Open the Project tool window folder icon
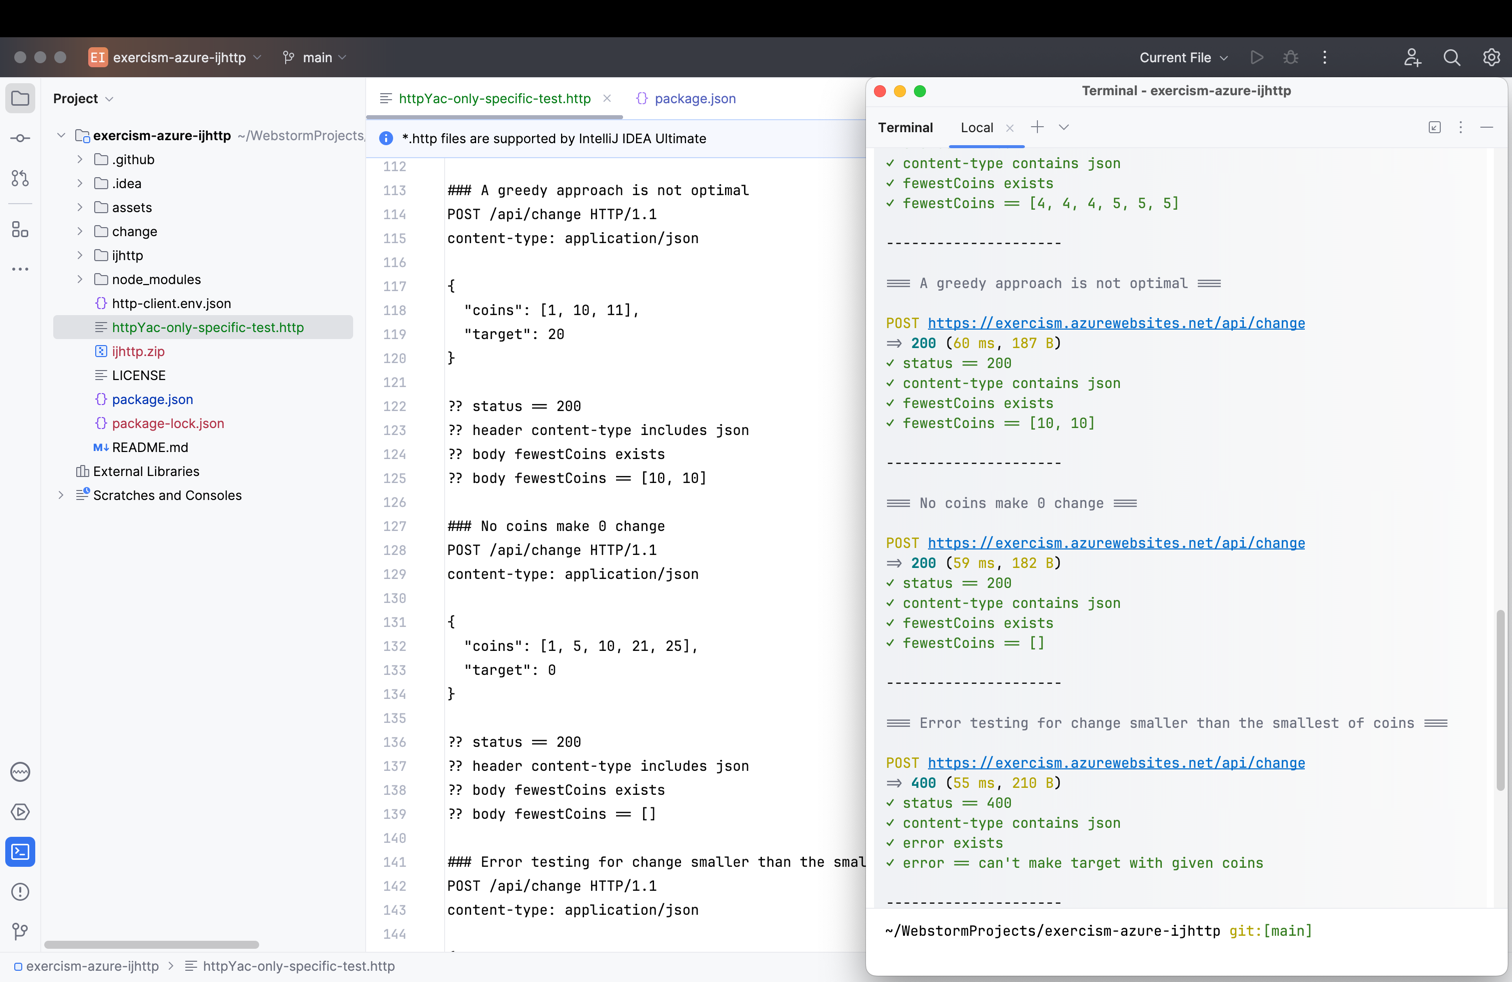The image size is (1512, 982). 20,98
